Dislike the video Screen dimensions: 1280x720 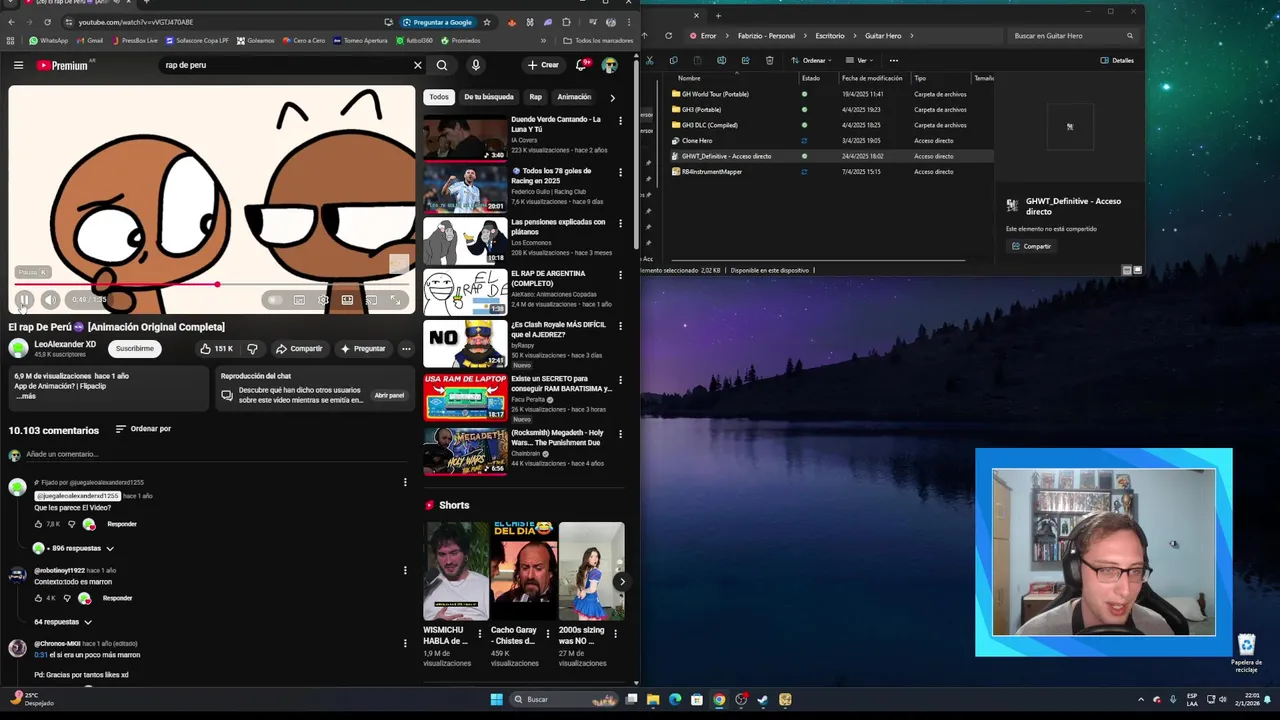(x=252, y=349)
